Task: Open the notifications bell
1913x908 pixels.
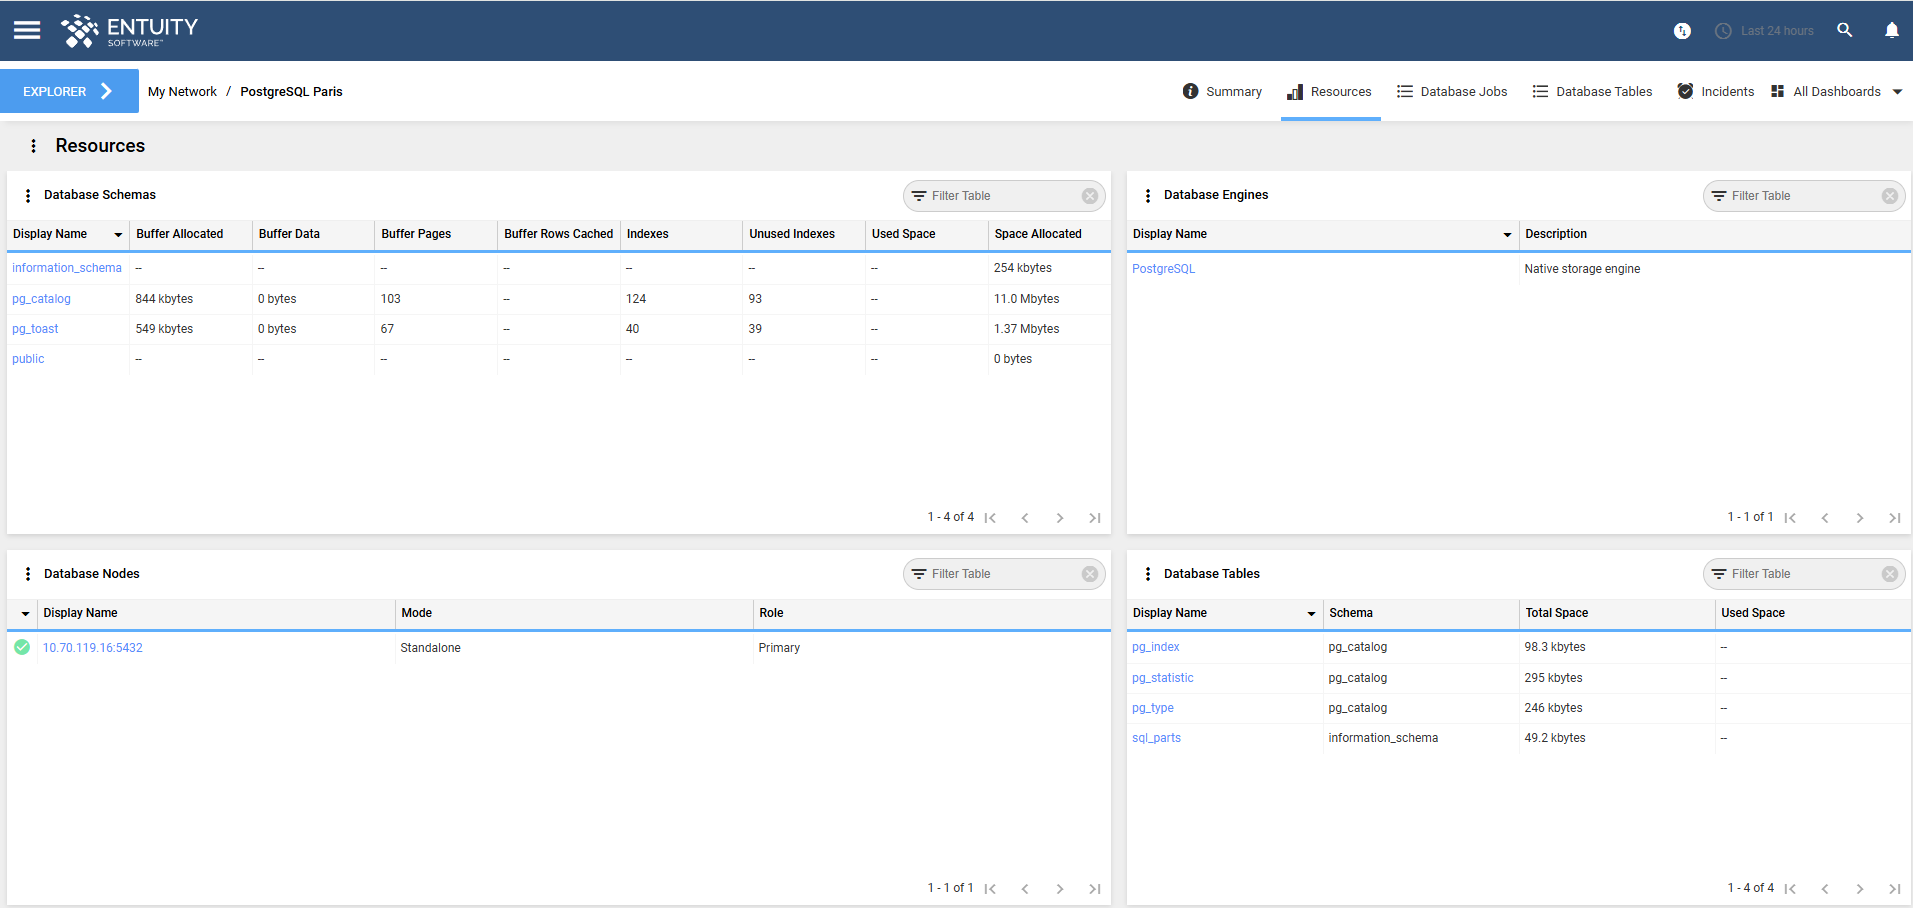Action: click(1892, 30)
